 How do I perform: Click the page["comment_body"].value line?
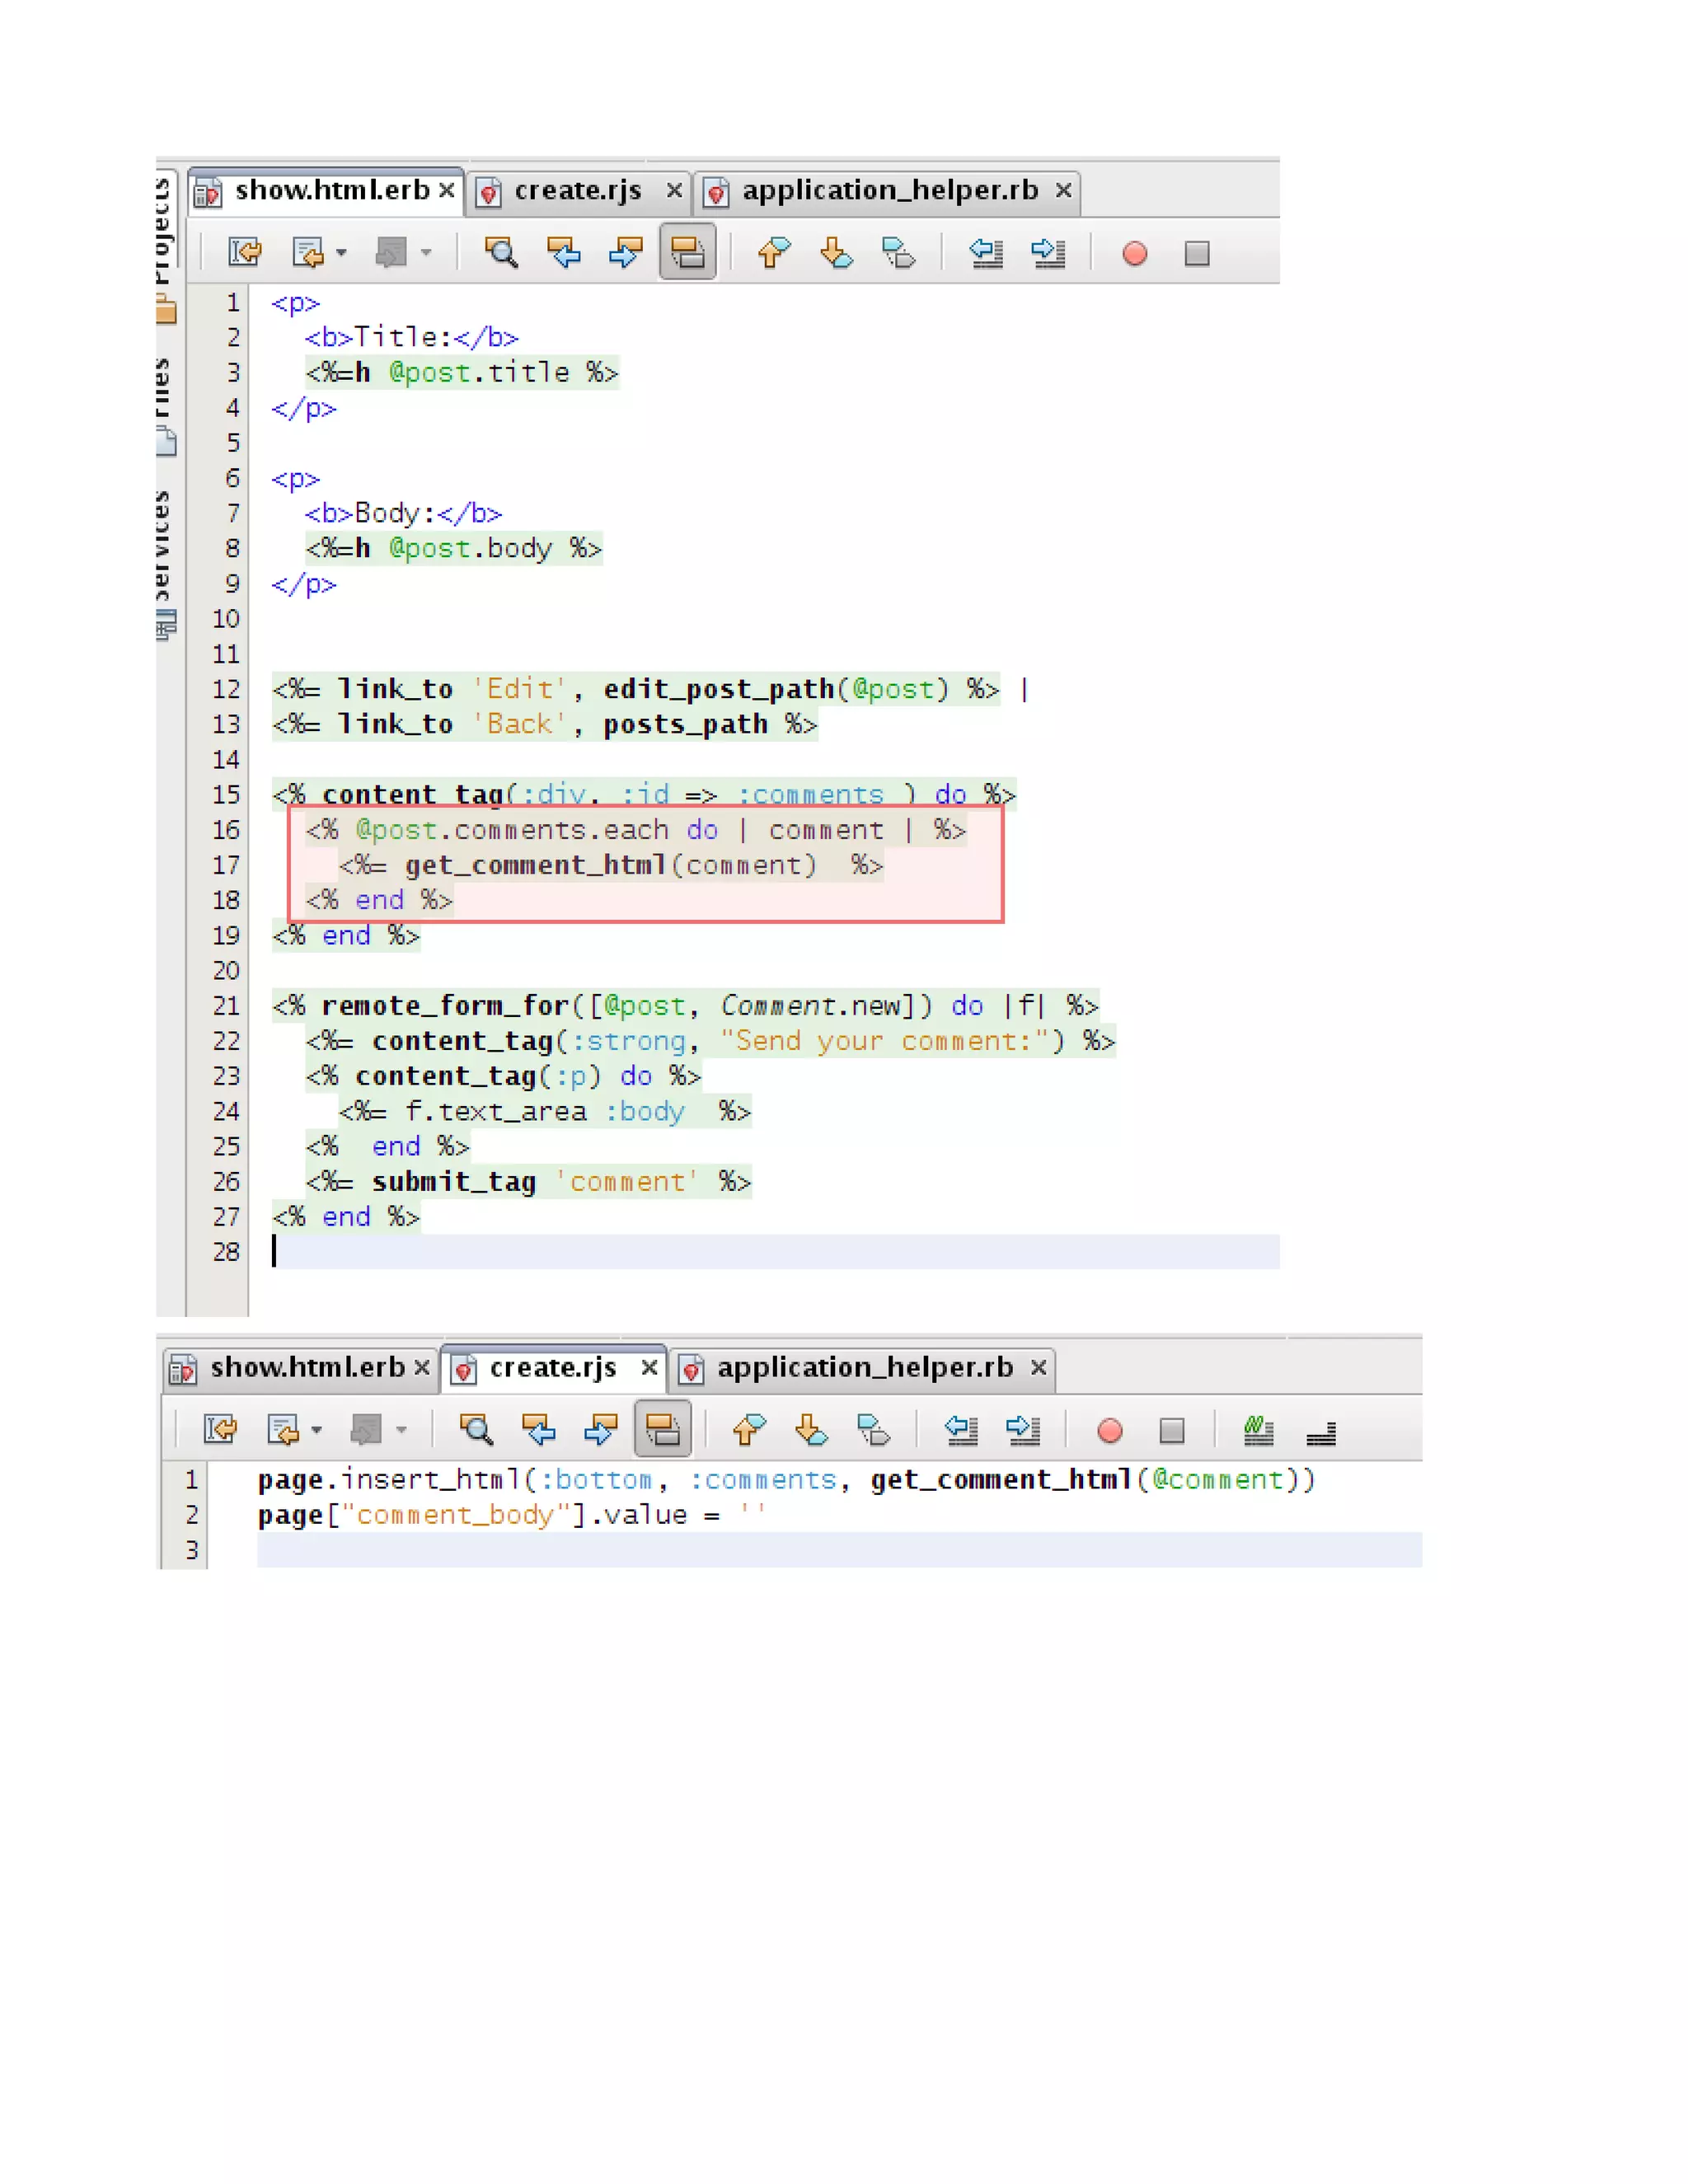coord(512,1515)
